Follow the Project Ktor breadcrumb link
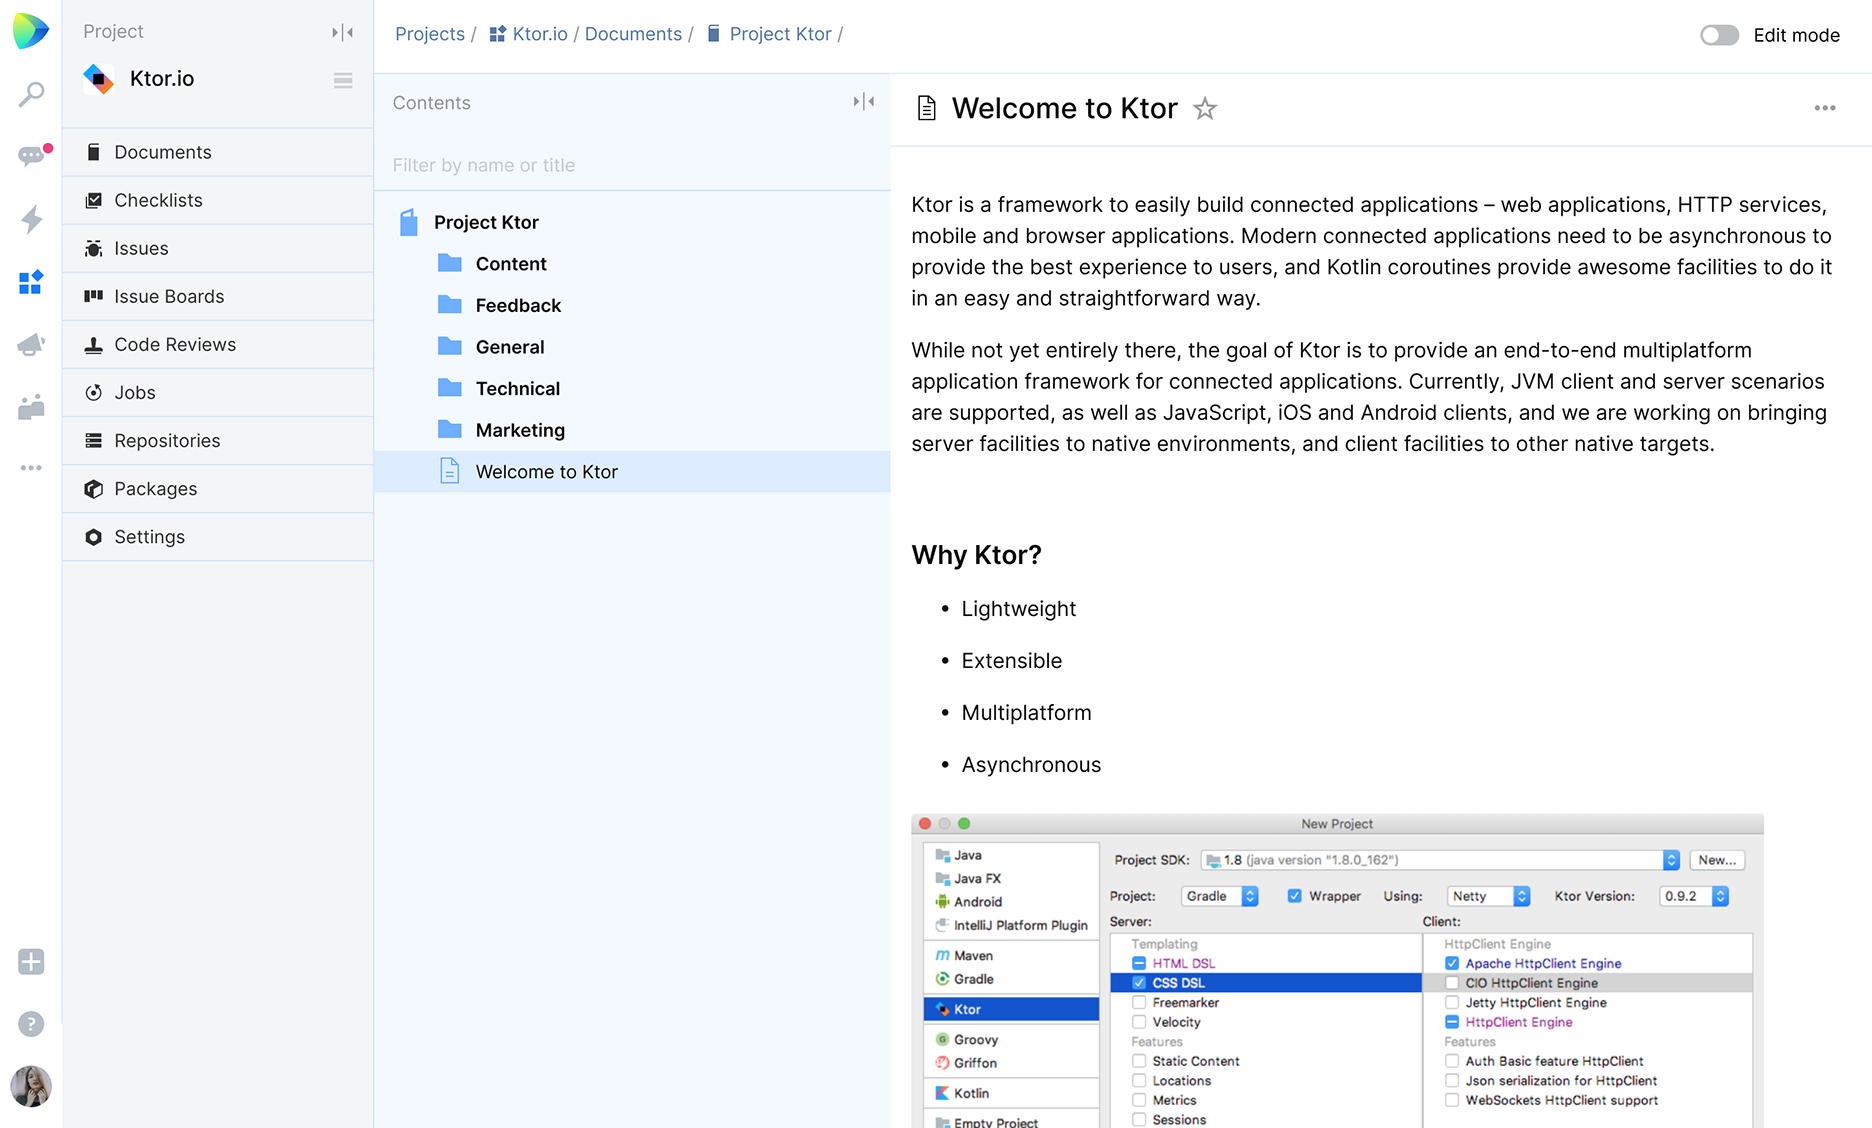 769,34
